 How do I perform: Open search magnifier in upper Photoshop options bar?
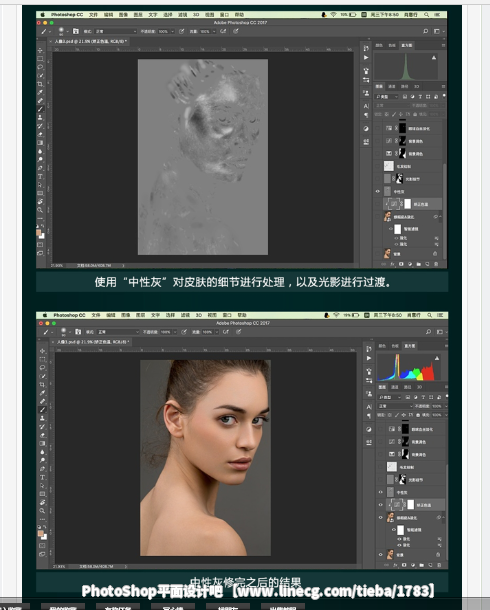coord(425,31)
